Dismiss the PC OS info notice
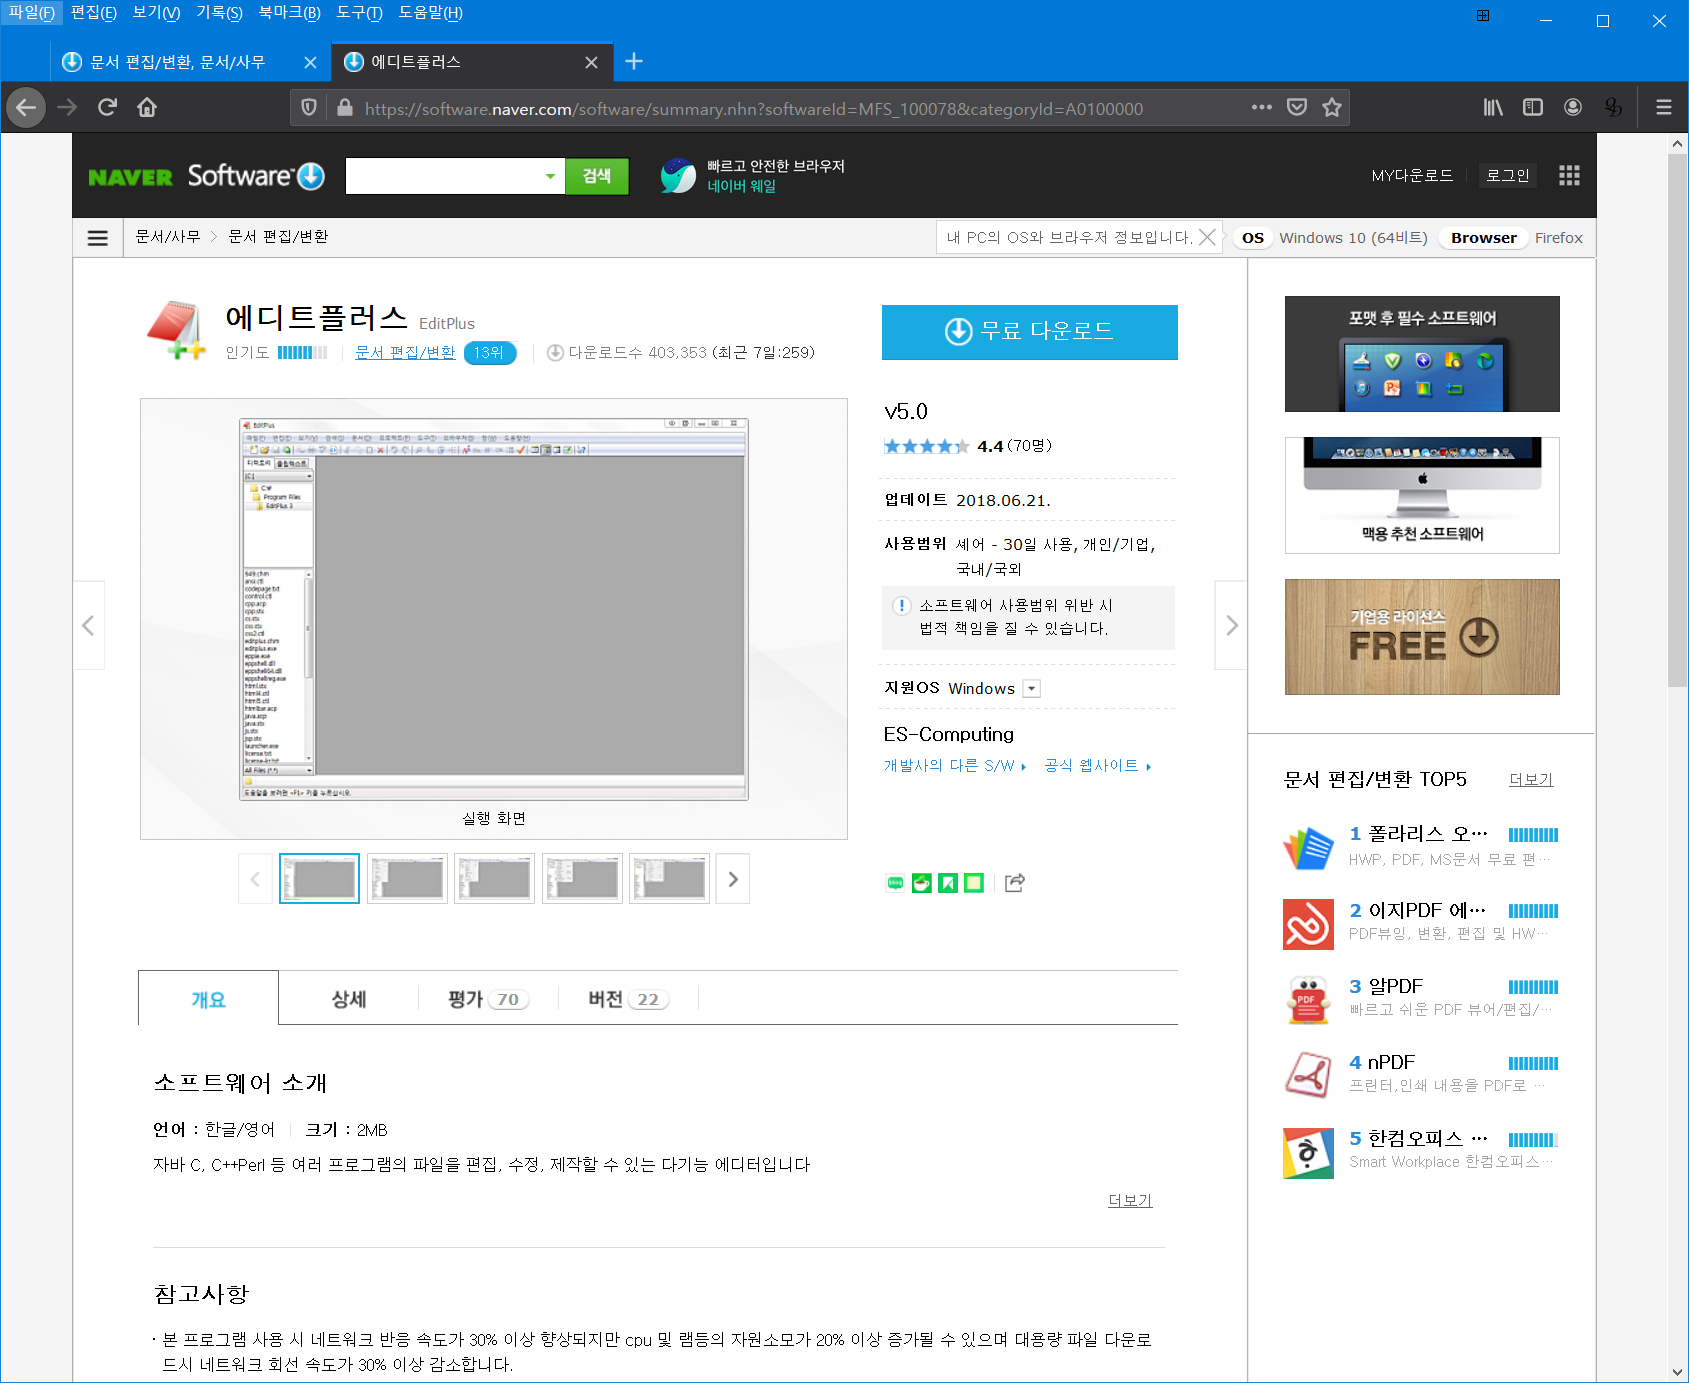The image size is (1689, 1383). coord(1208,237)
